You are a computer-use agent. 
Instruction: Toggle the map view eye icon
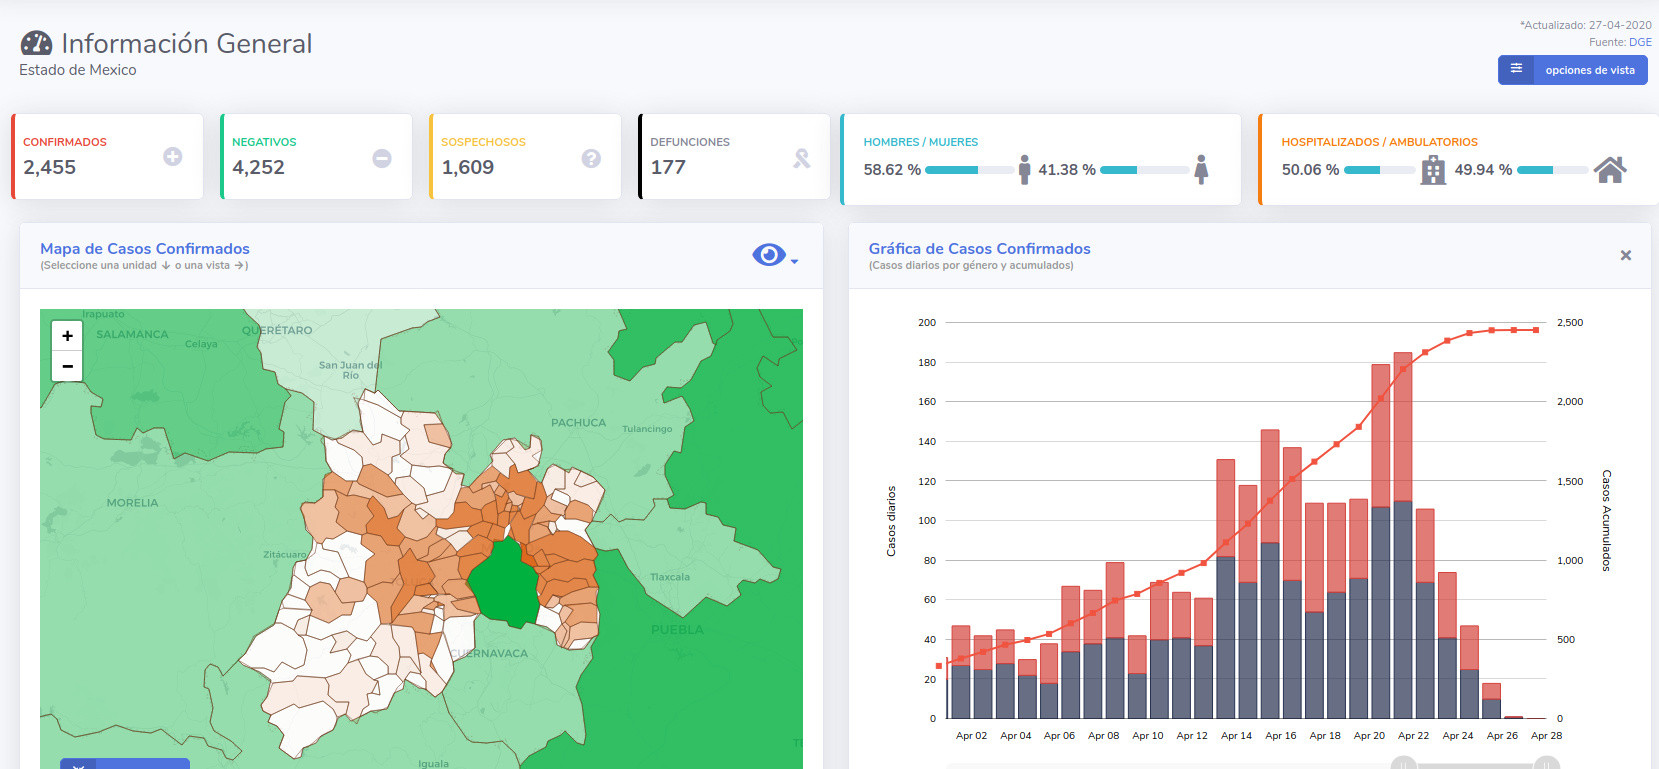768,255
